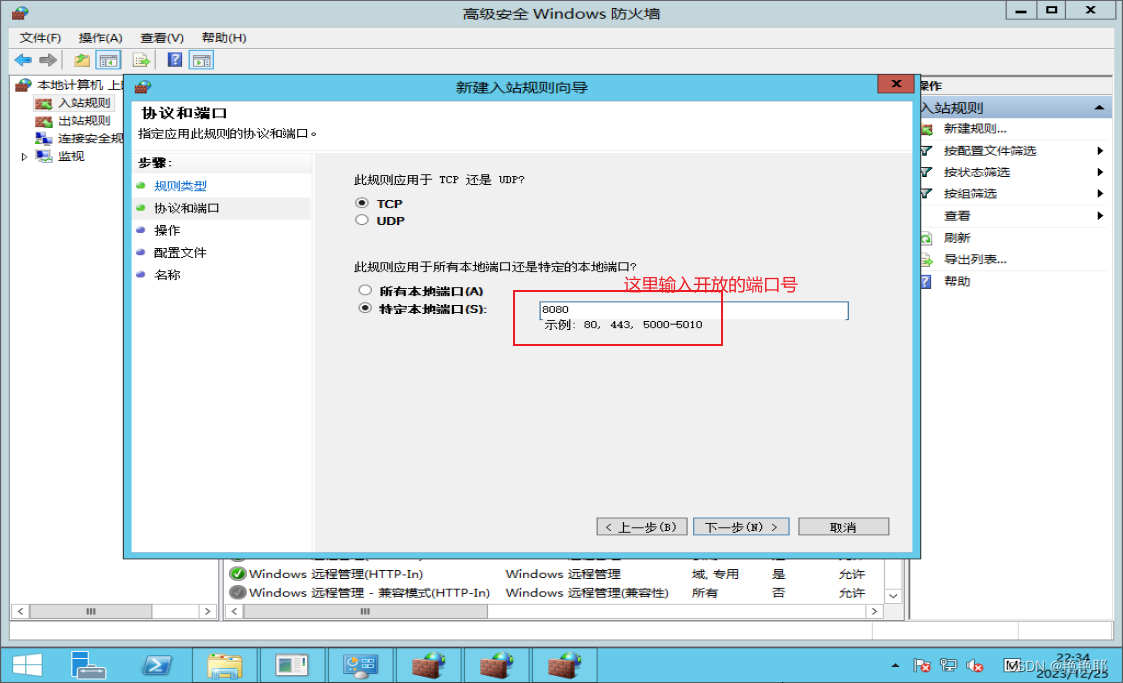Select the Windows 远程管理(HTTP-In) rule row

point(555,574)
